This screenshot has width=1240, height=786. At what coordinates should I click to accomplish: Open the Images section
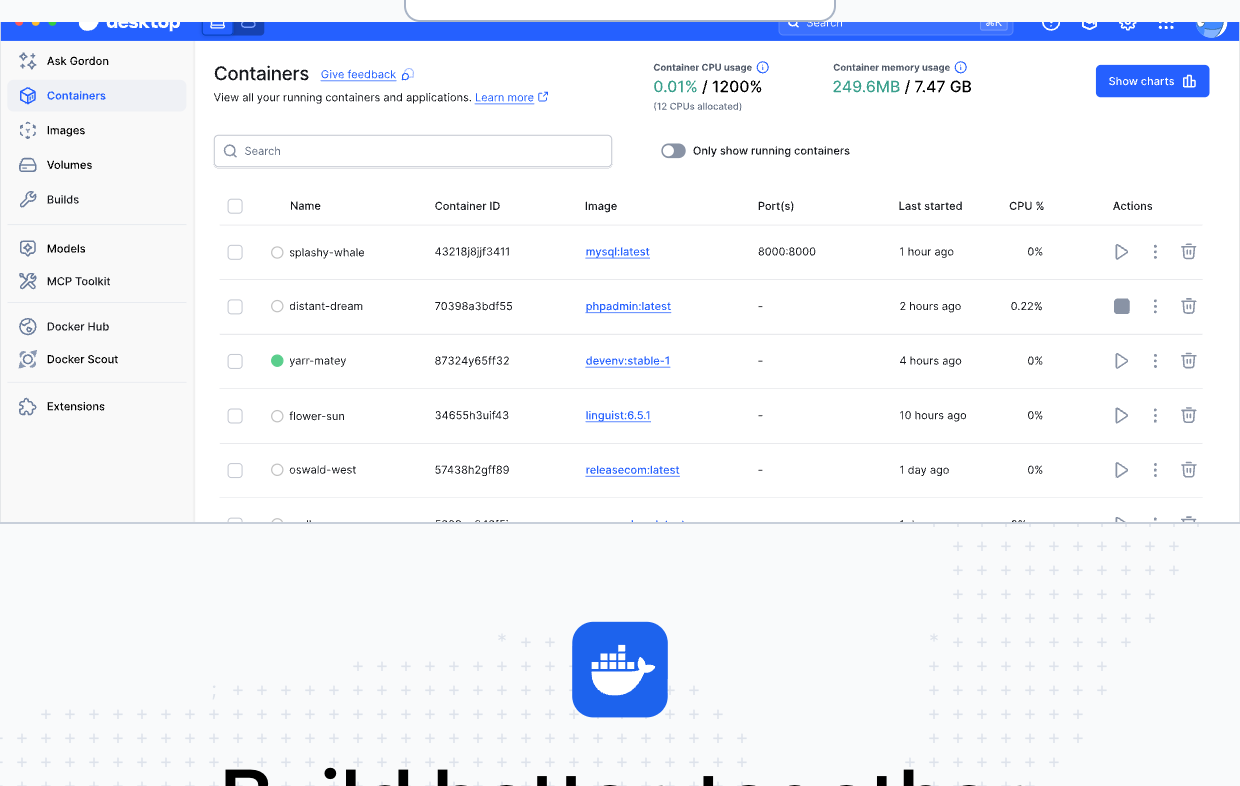point(96,130)
